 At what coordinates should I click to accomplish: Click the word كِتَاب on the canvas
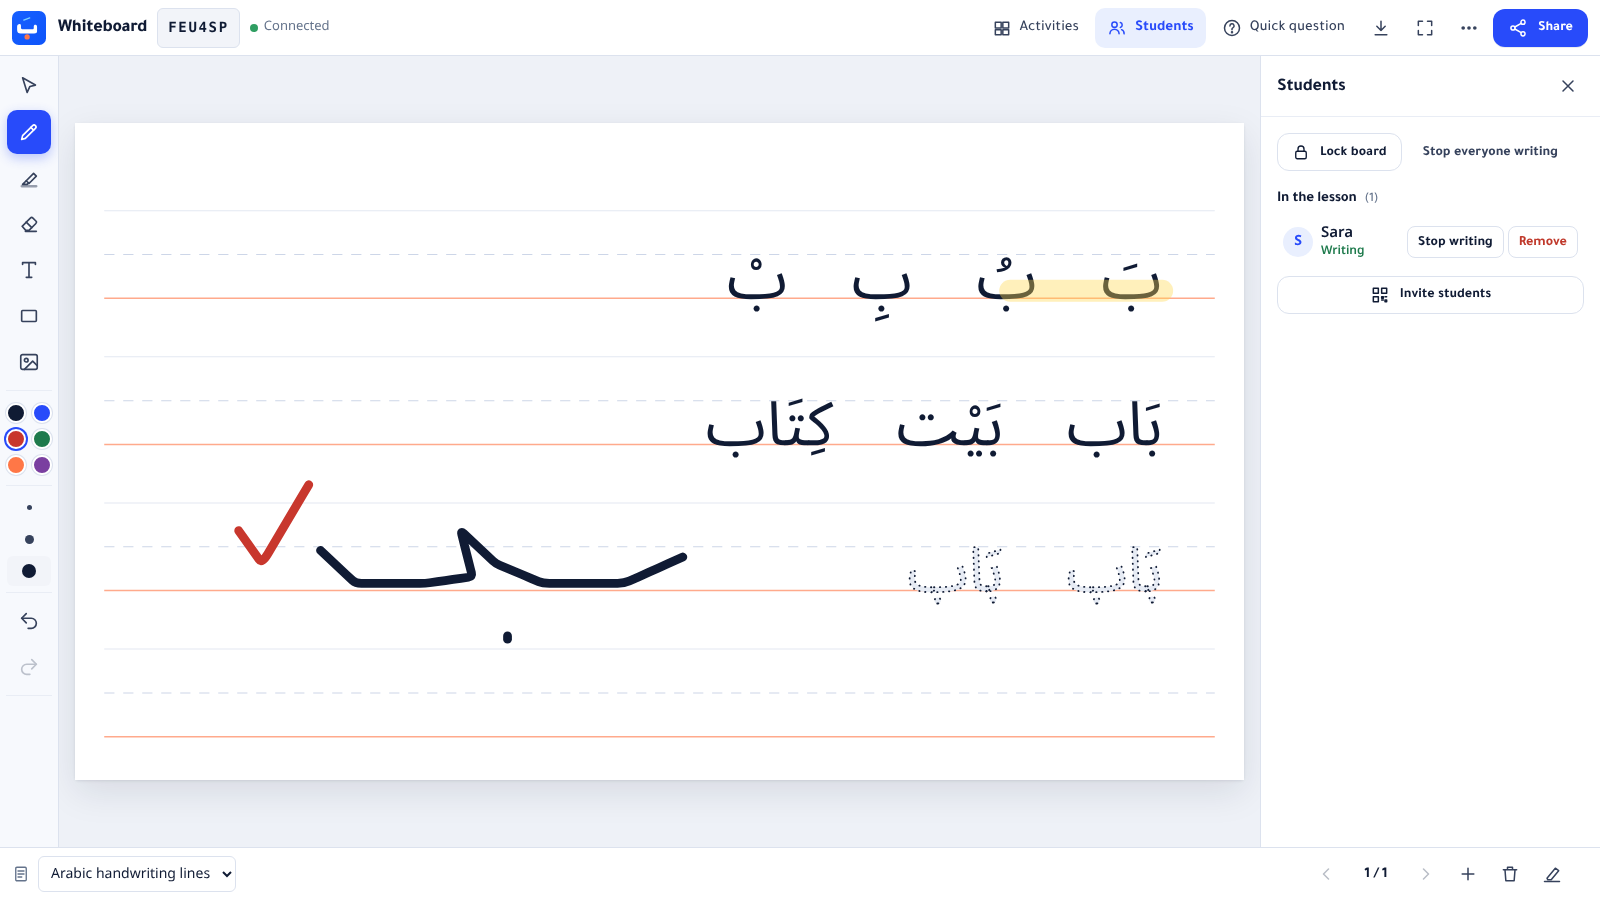(769, 429)
